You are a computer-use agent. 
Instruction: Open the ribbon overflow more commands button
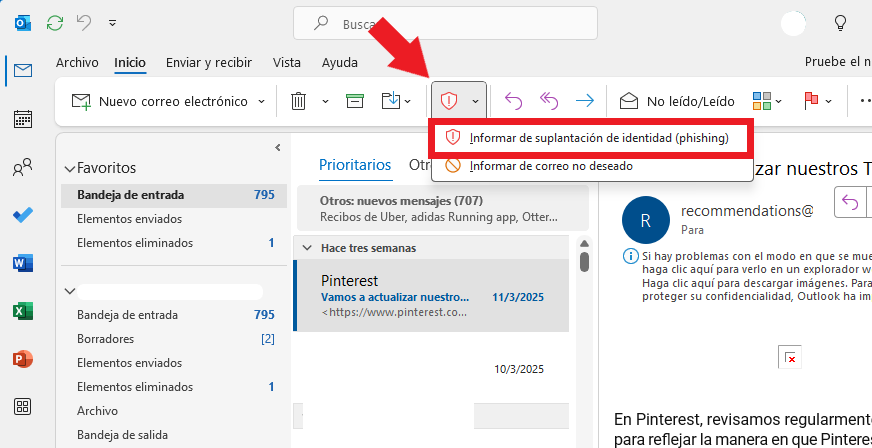[865, 101]
